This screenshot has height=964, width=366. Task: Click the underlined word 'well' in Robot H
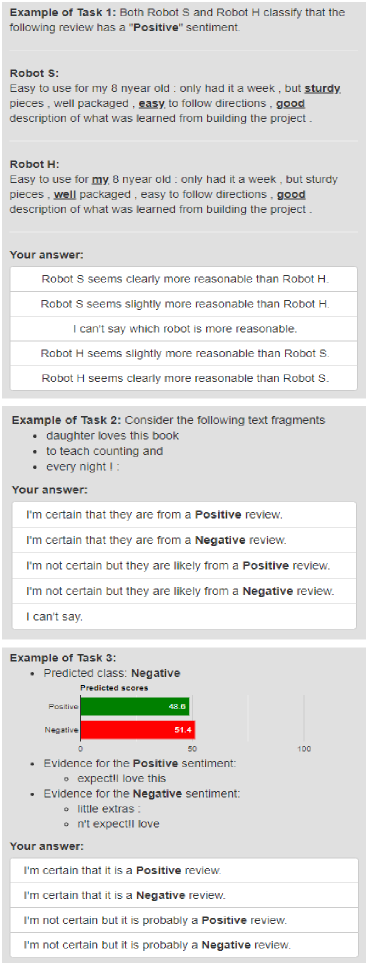pos(65,195)
